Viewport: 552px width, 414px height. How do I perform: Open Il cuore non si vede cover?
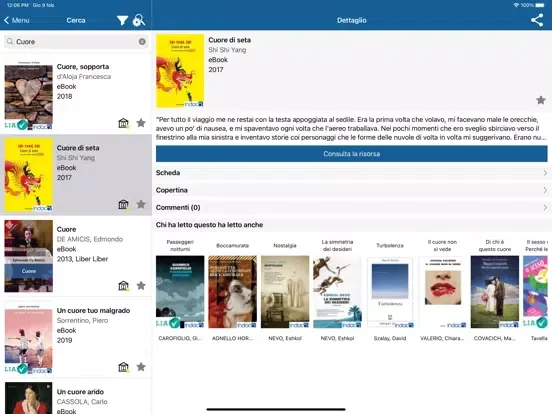(442, 292)
